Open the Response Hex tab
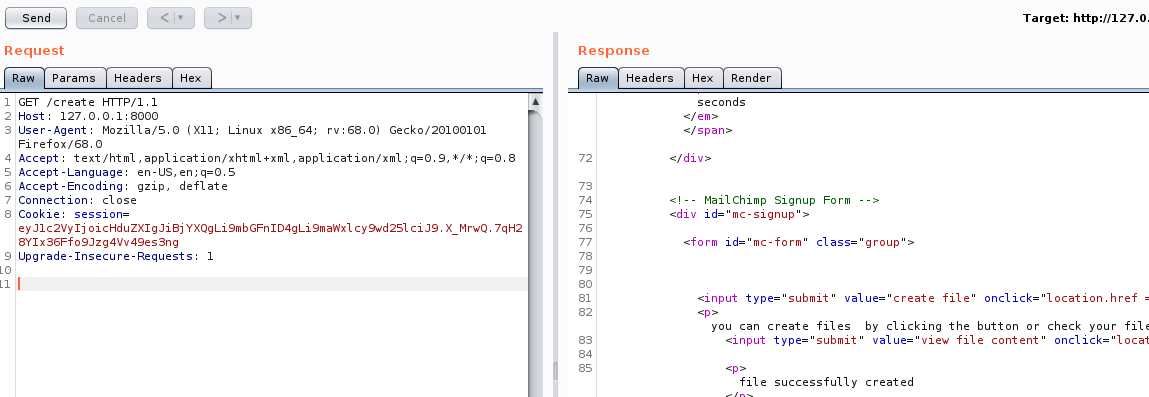Image resolution: width=1149 pixels, height=397 pixels. (703, 78)
